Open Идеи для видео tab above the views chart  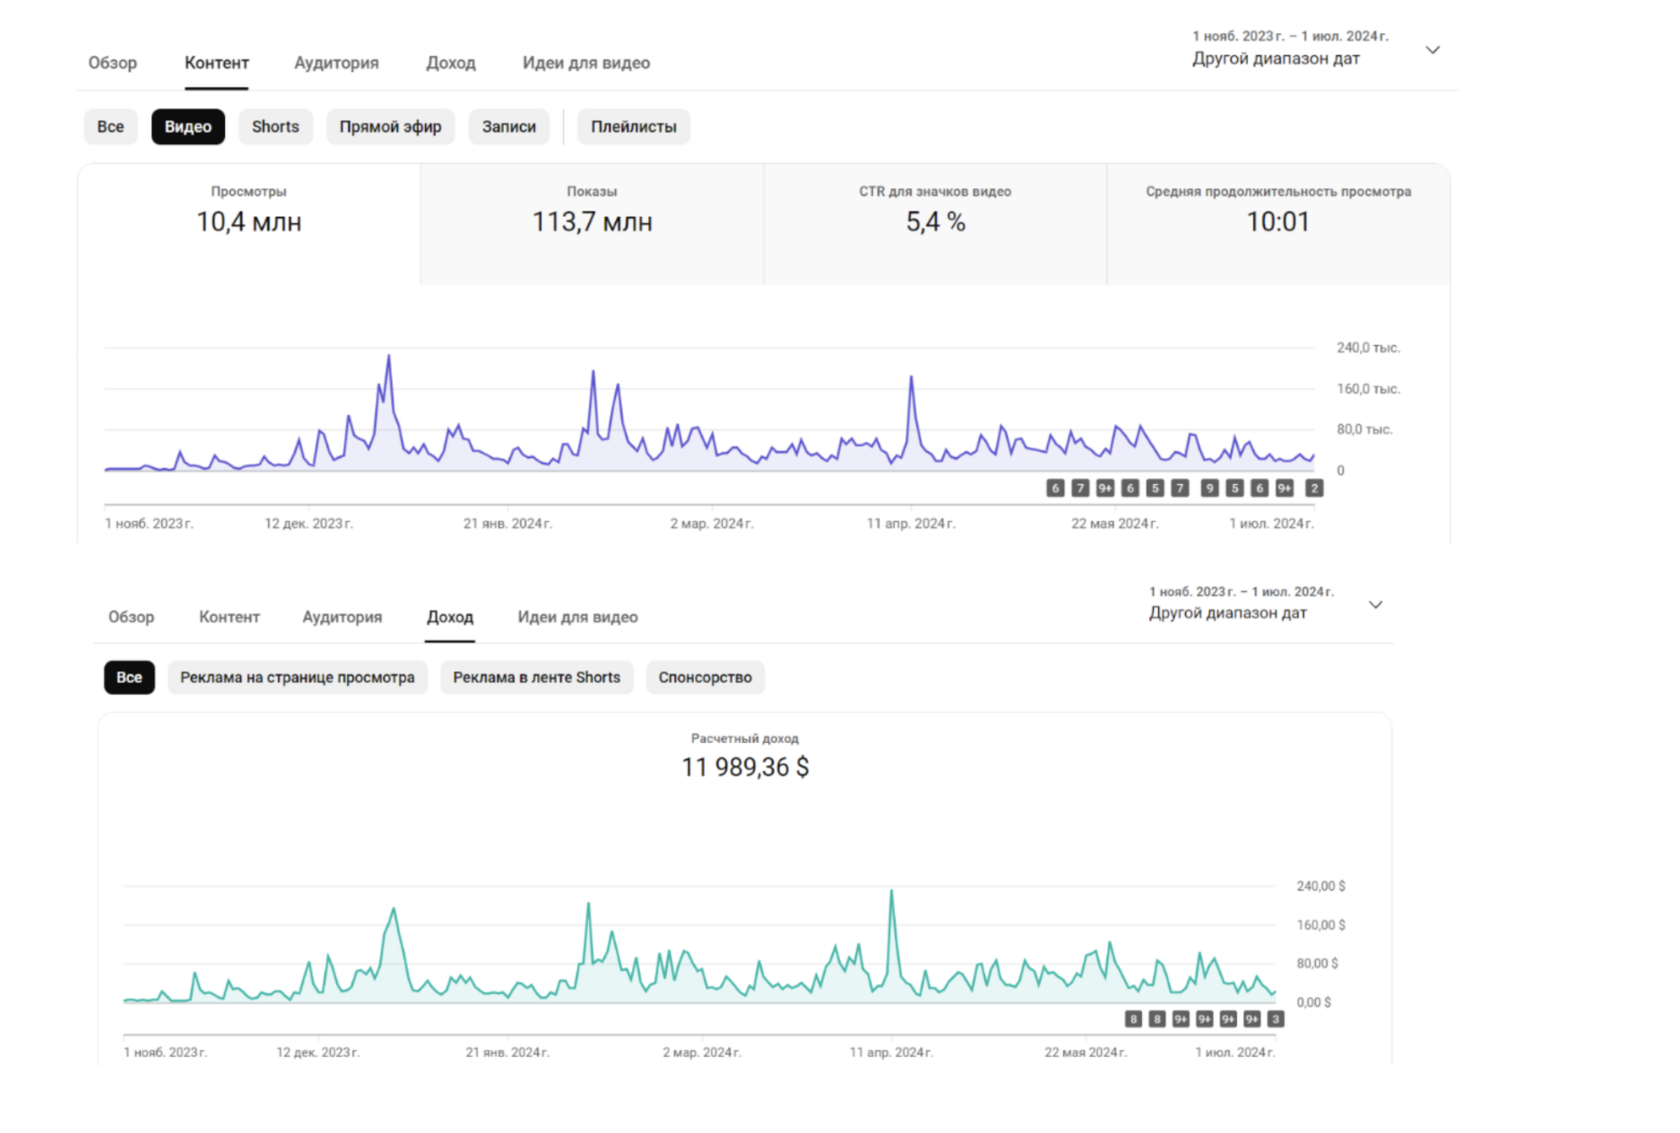coord(586,63)
